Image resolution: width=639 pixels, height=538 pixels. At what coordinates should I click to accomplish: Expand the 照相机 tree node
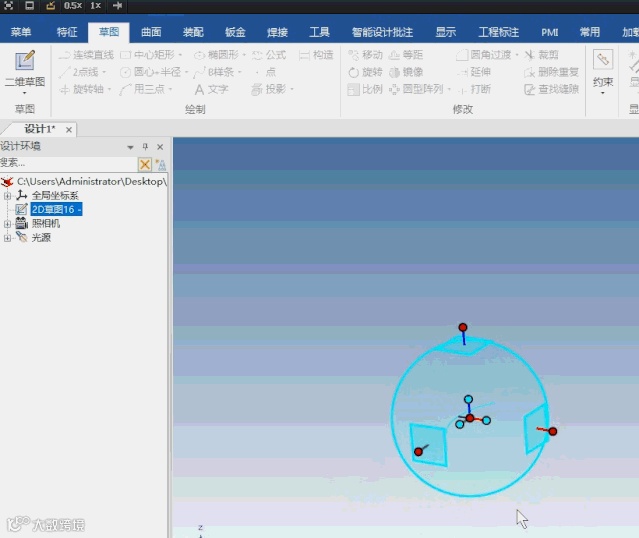point(7,224)
